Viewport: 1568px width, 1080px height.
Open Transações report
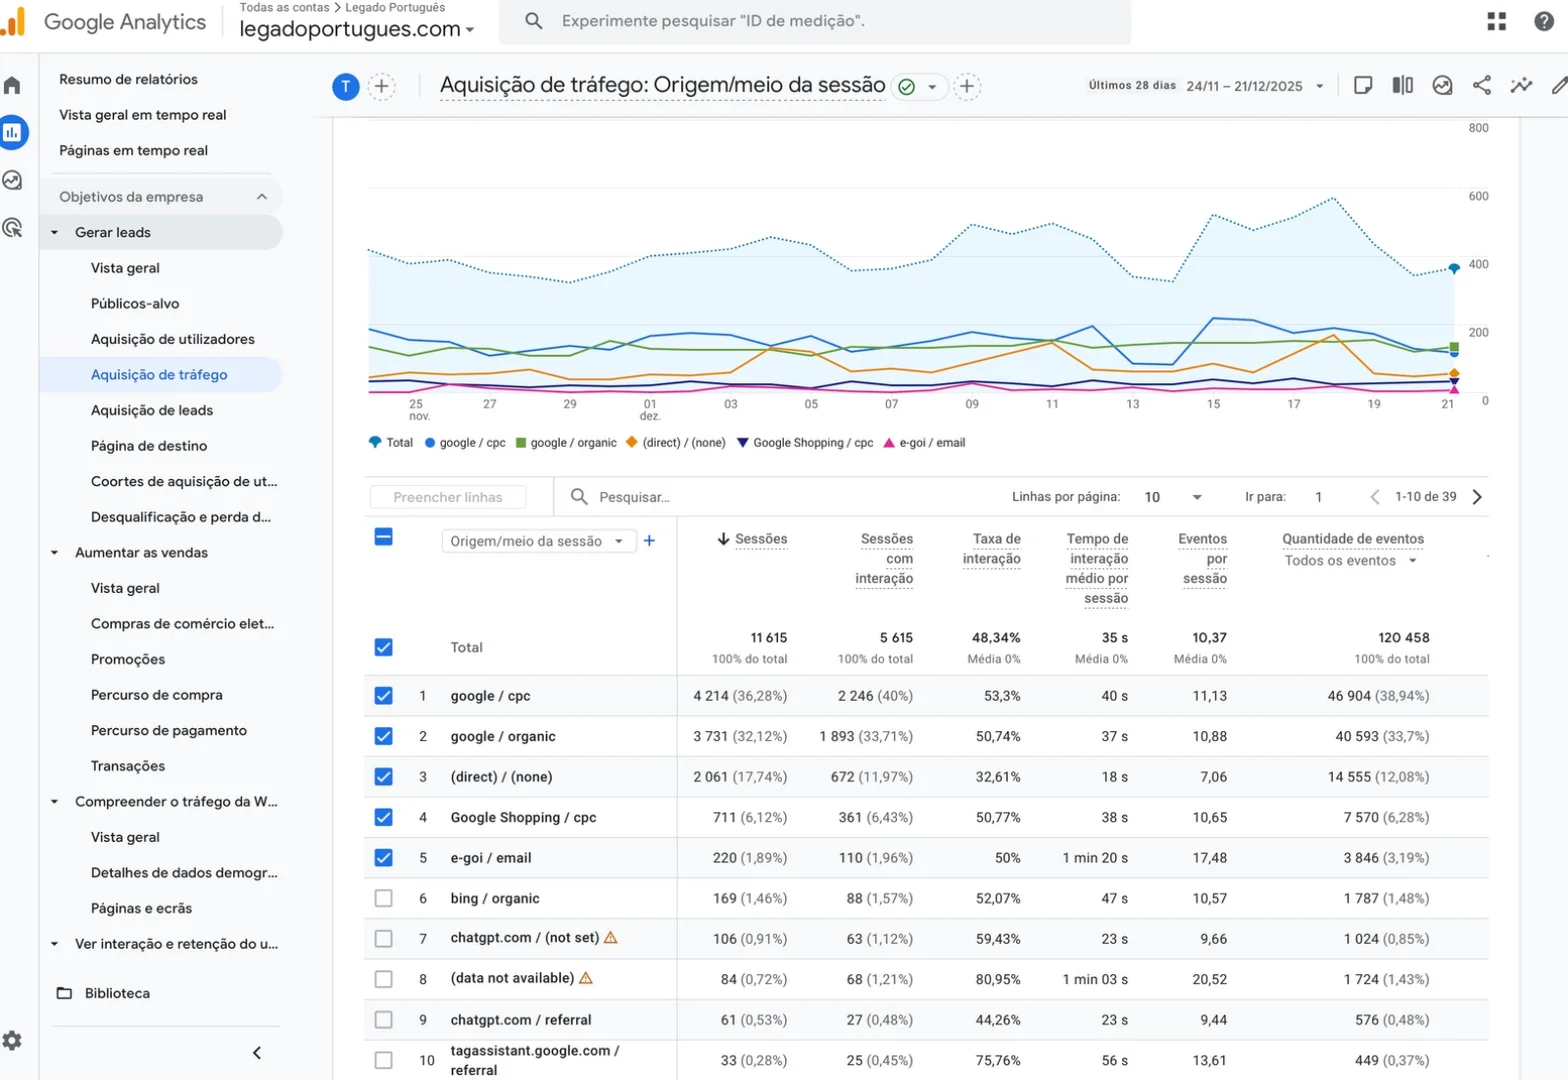coord(128,766)
